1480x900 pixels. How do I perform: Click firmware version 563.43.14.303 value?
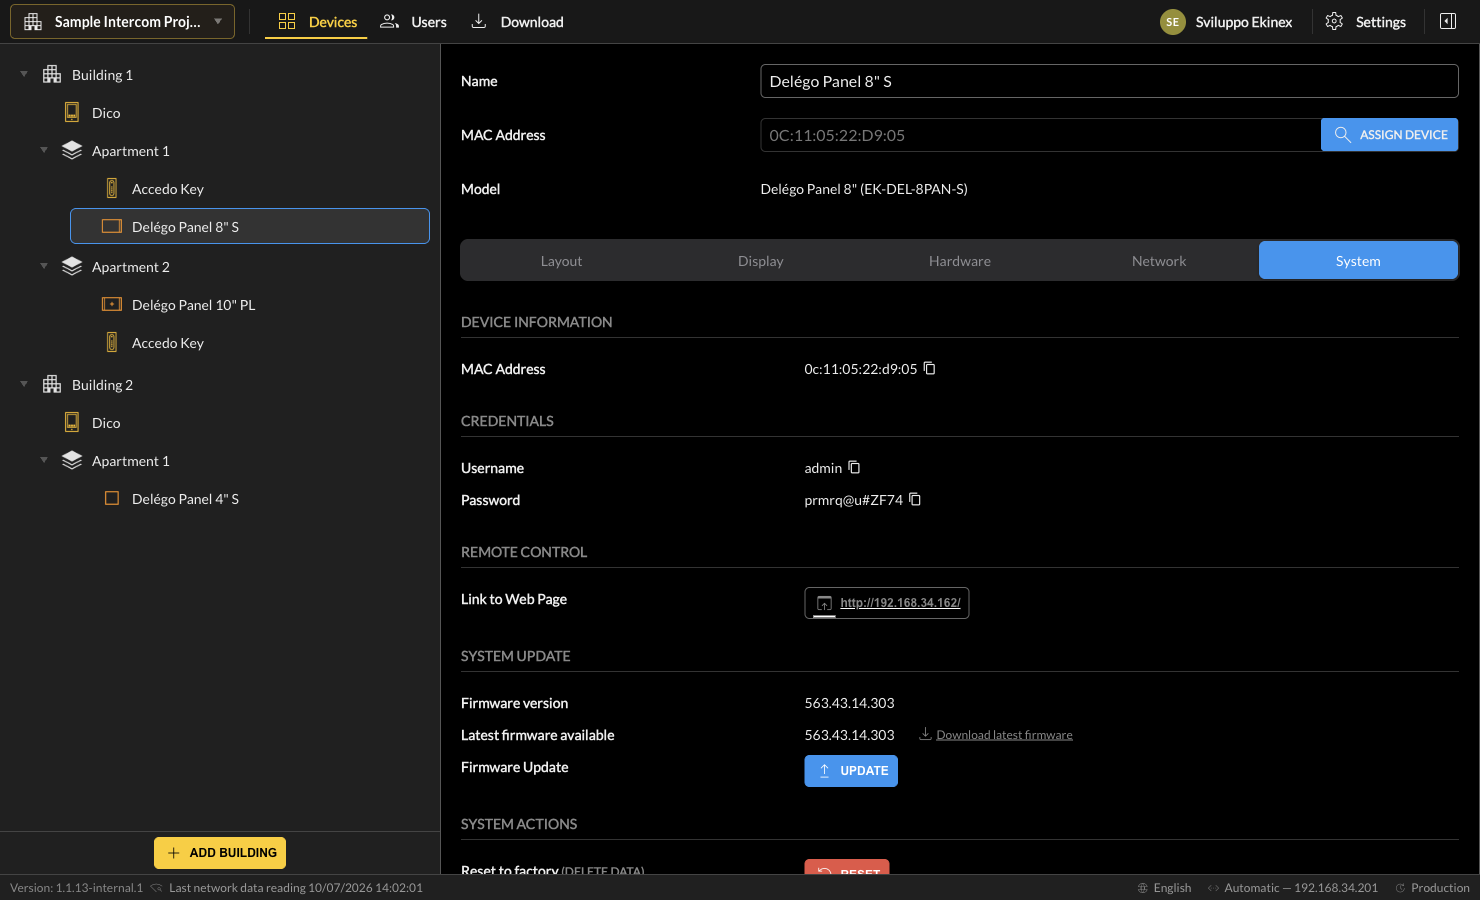tap(850, 703)
